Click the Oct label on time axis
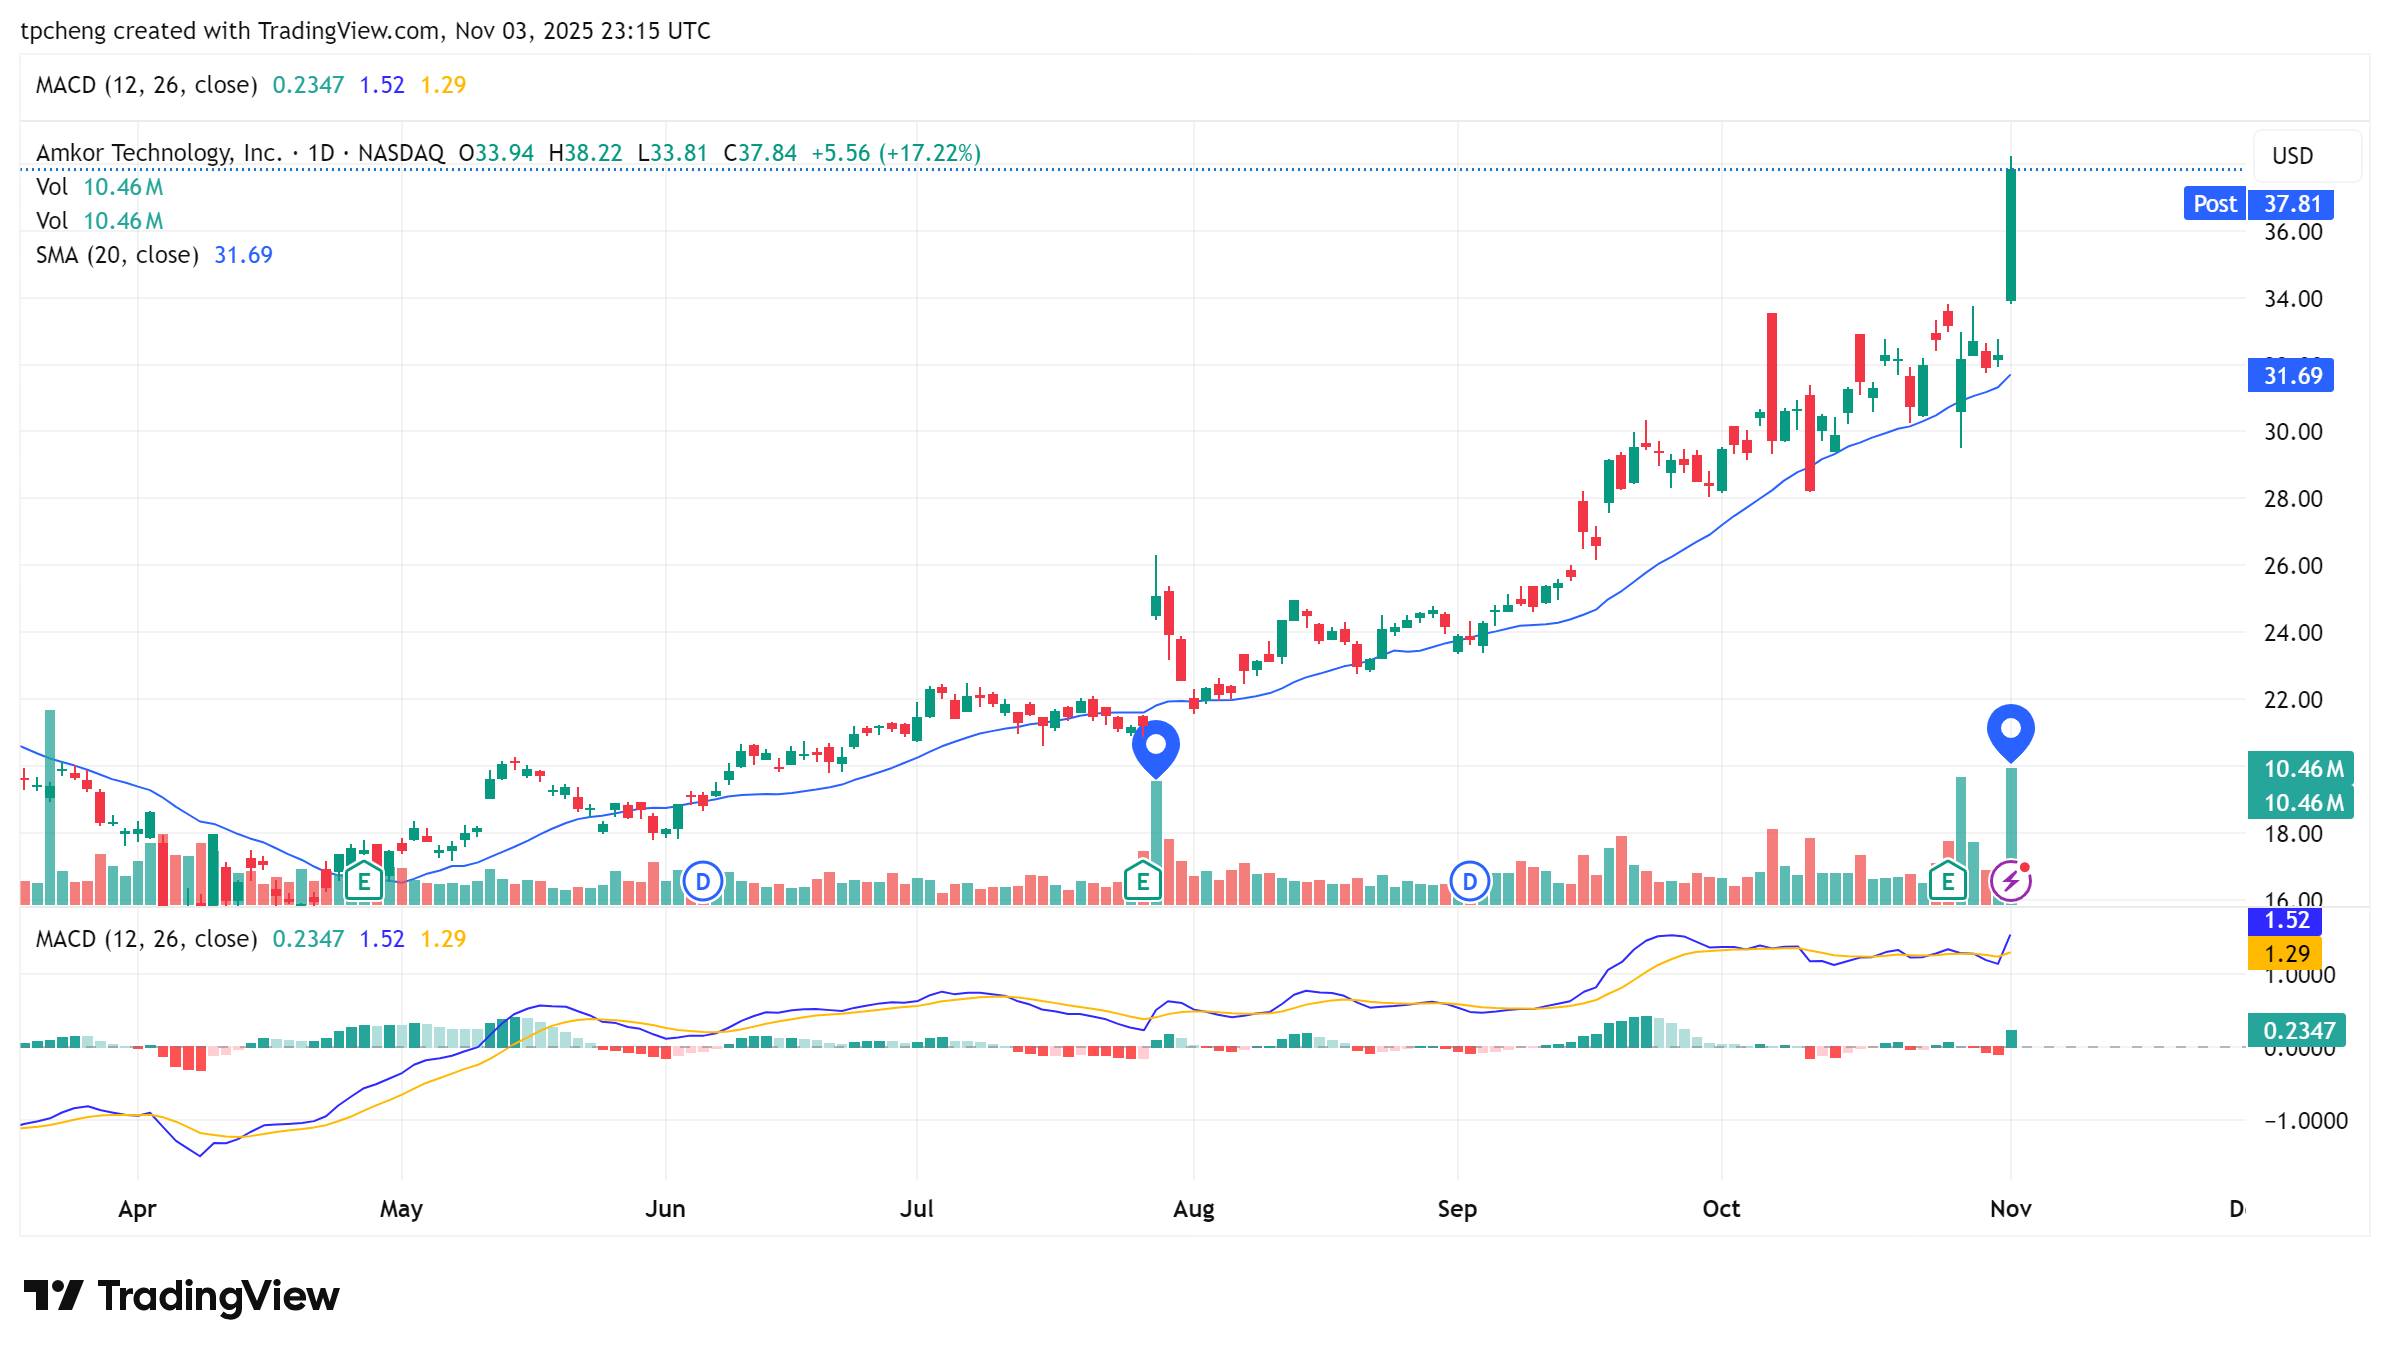The width and height of the screenshot is (2390, 1356). pos(1721,1209)
